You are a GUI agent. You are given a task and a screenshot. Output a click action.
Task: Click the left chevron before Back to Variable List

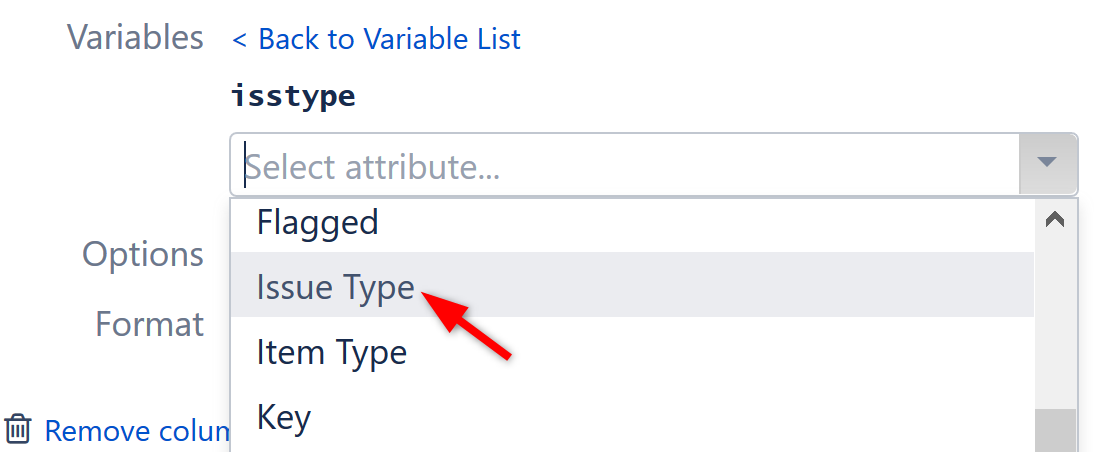click(240, 40)
